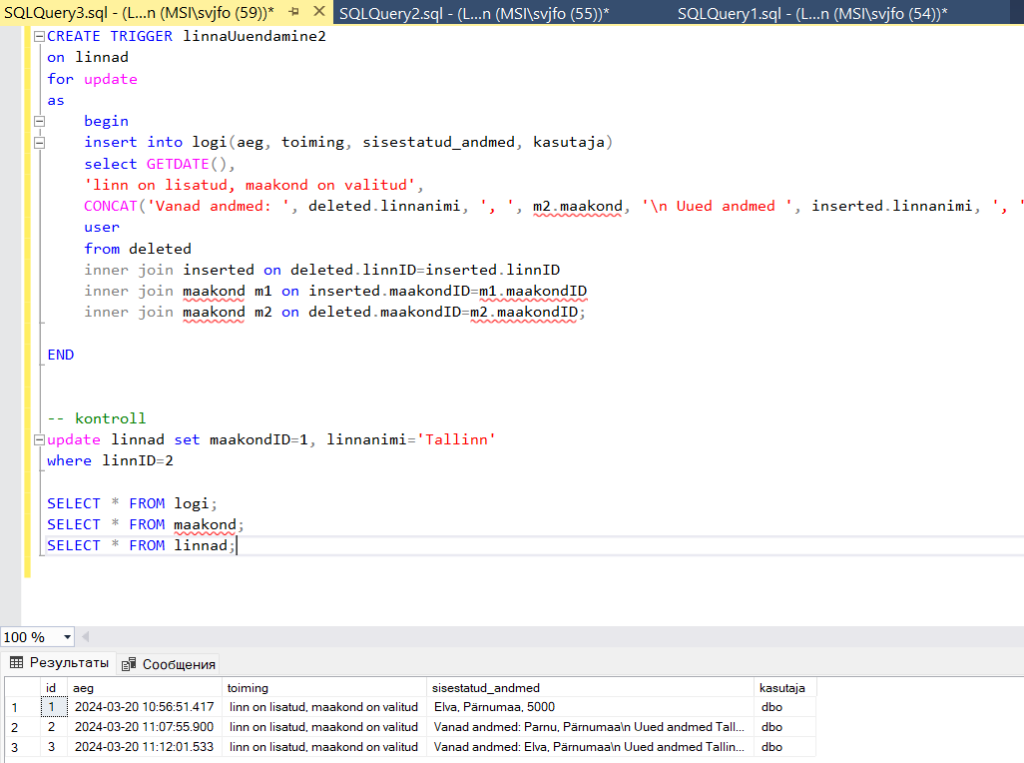
Task: Collapse the update linnad statement
Action: pyautogui.click(x=39, y=440)
